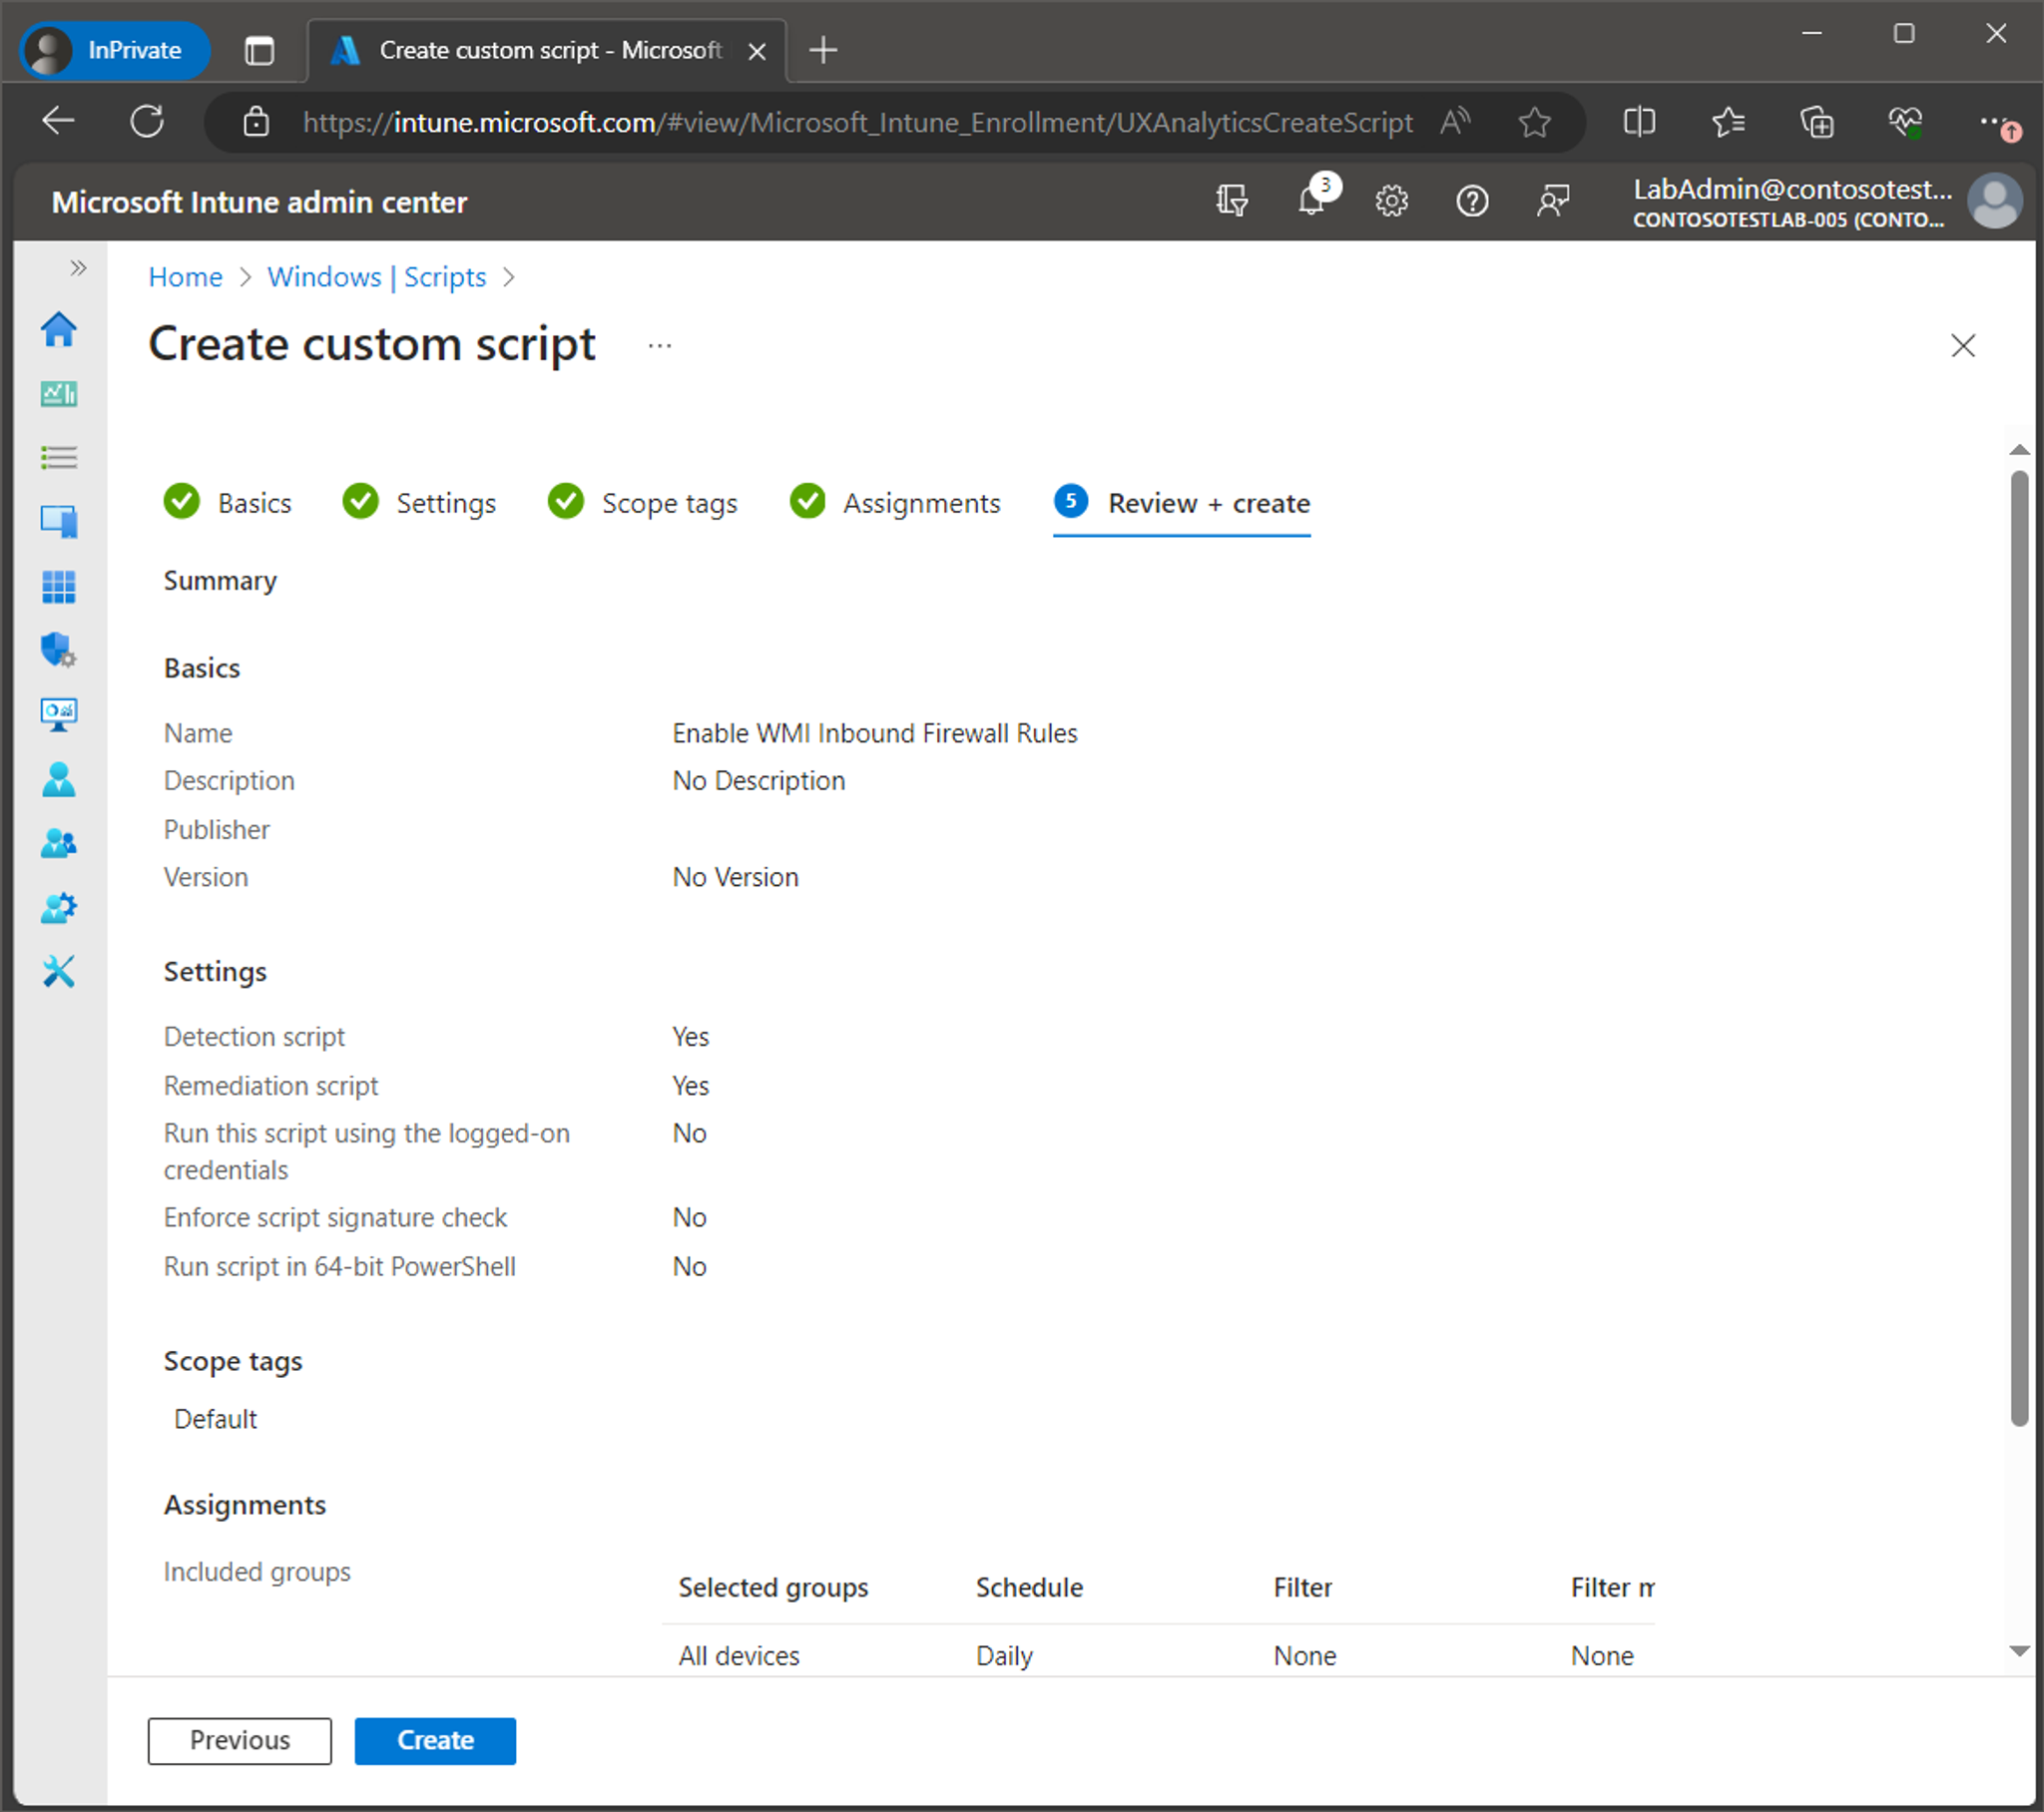This screenshot has height=1812, width=2044.
Task: Open the feedback icon
Action: [x=1553, y=202]
